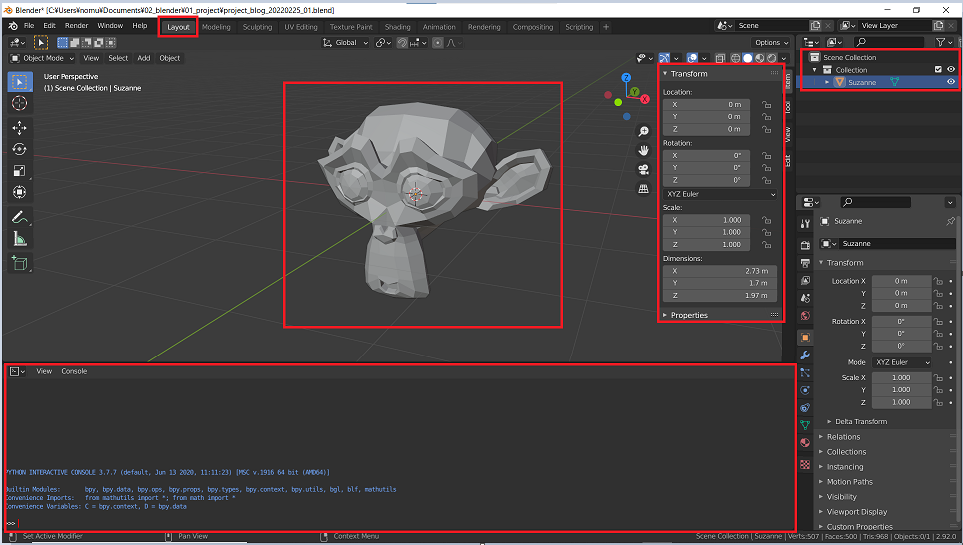Open the Material properties tab
963x545 pixels.
[805, 442]
